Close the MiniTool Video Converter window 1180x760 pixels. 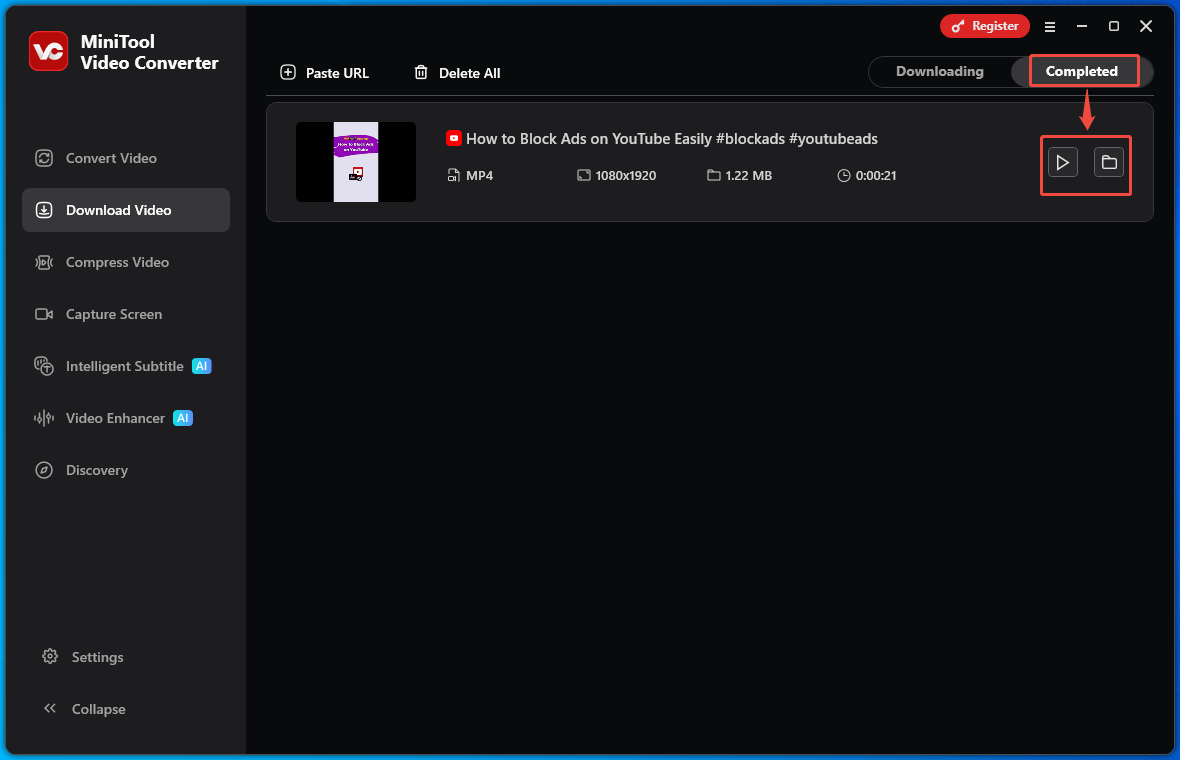[x=1146, y=26]
